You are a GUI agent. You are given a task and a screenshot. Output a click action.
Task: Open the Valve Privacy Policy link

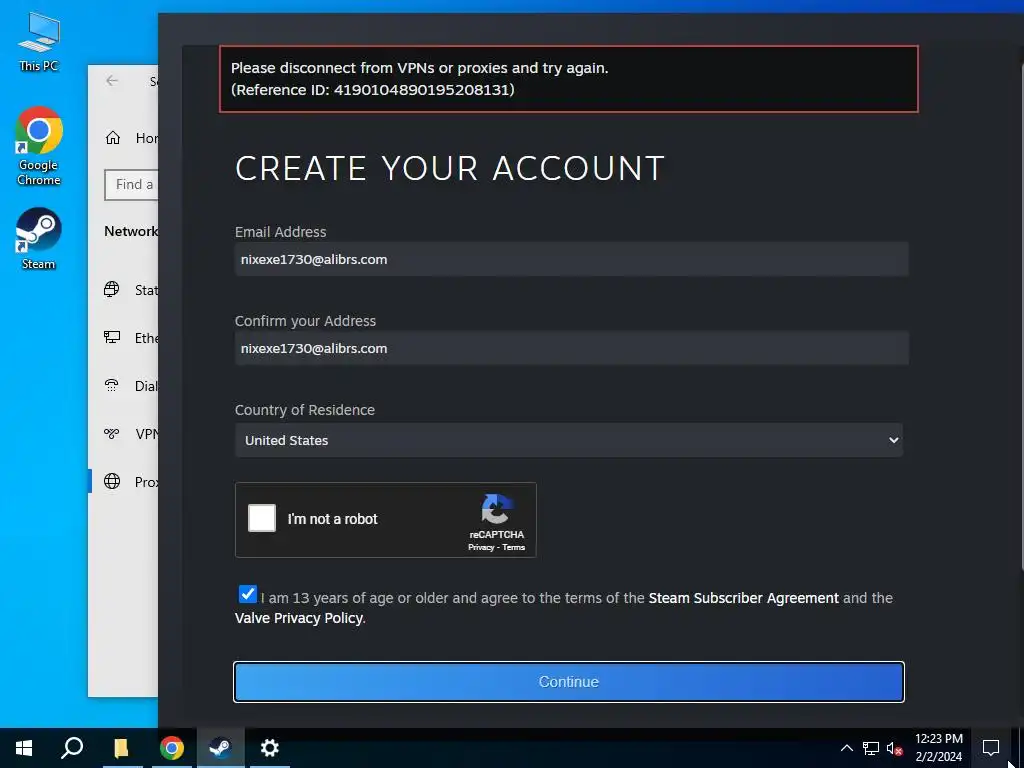298,618
